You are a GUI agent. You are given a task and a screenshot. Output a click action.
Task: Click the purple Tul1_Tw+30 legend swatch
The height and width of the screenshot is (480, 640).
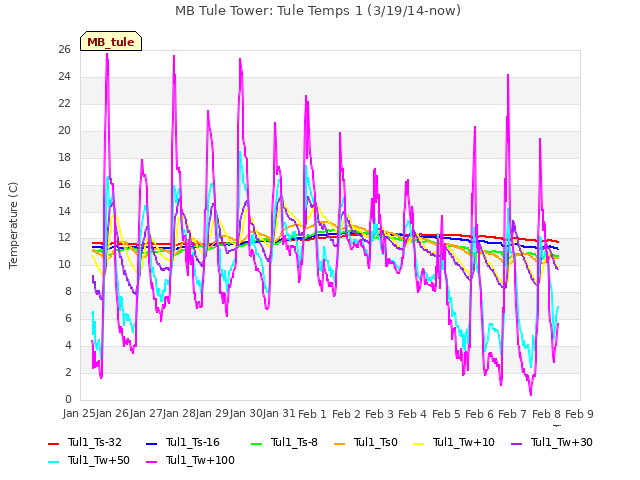[516, 443]
